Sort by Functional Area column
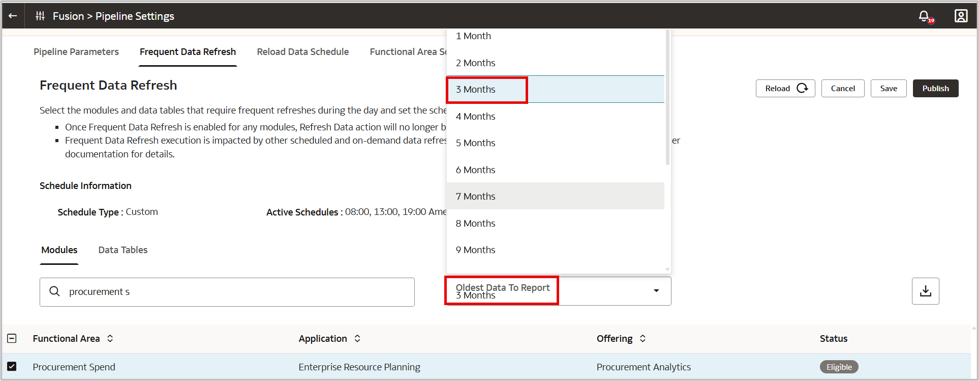The height and width of the screenshot is (381, 979). click(x=110, y=339)
